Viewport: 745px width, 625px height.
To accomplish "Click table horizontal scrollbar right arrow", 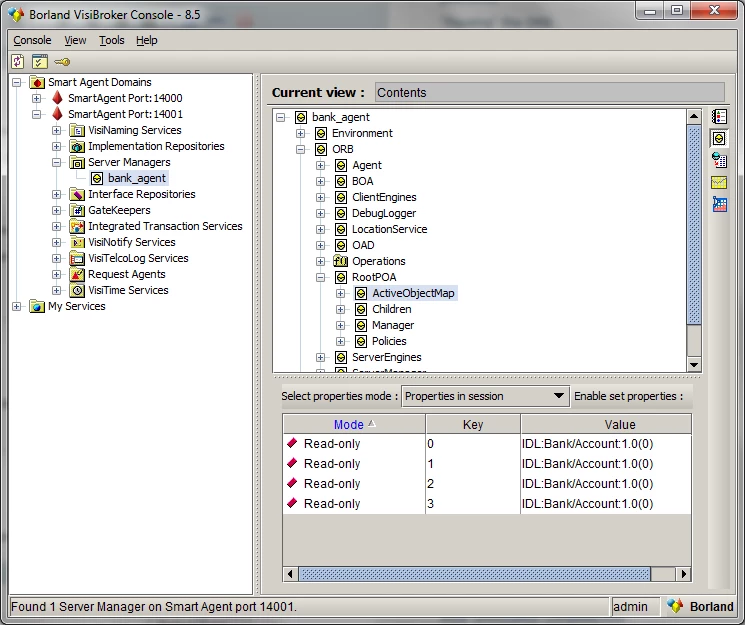I will click(x=683, y=574).
